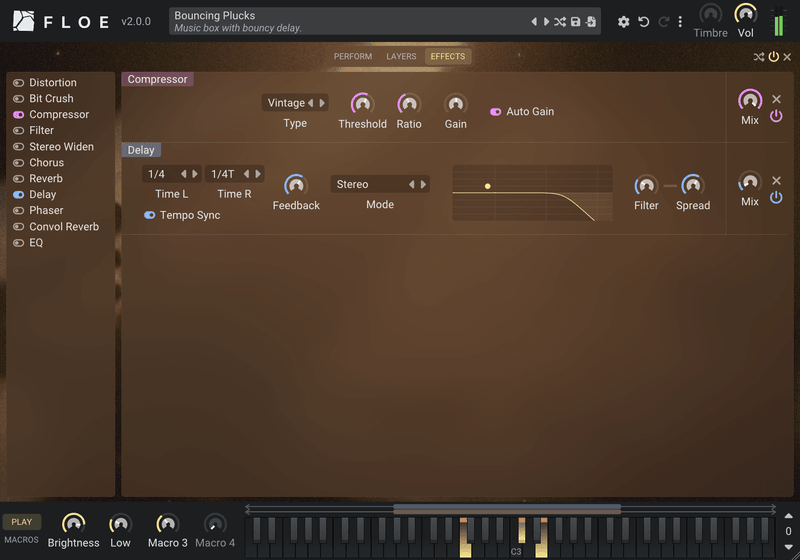Enable Chorus effect
The image size is (800, 560).
(18, 163)
